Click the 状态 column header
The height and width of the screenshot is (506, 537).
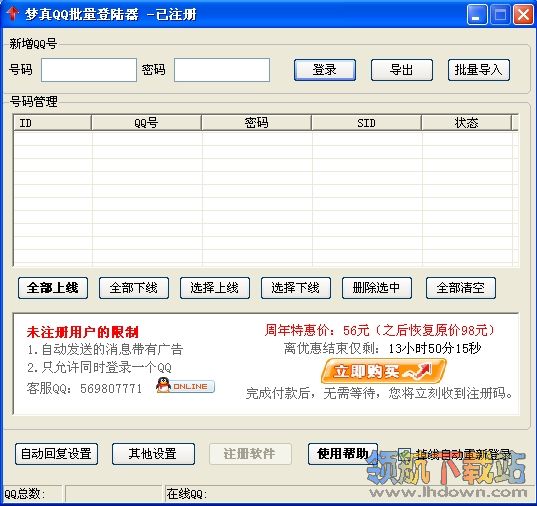pyautogui.click(x=466, y=123)
